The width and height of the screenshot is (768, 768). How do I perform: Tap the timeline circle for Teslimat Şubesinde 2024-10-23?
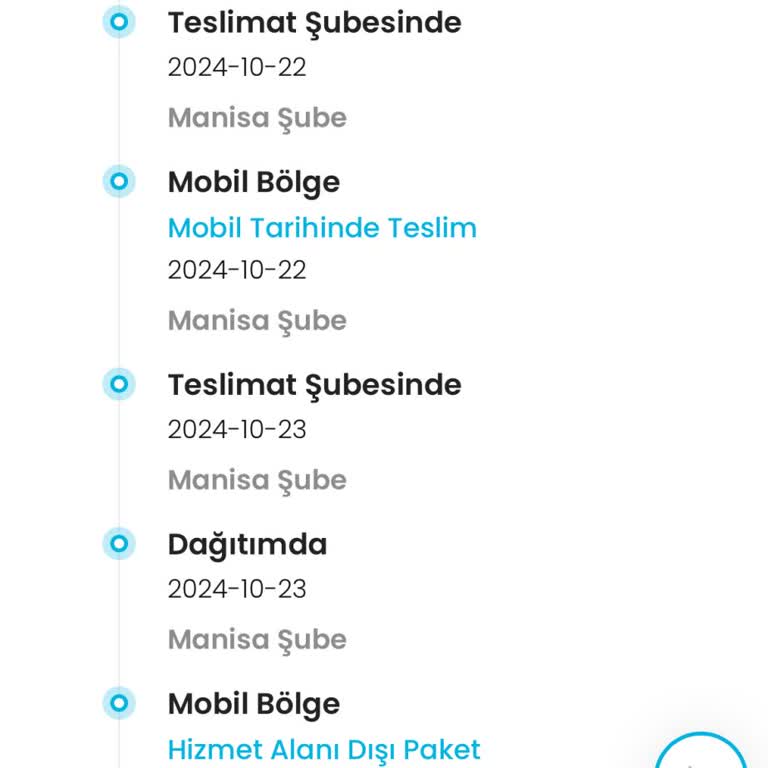[119, 384]
